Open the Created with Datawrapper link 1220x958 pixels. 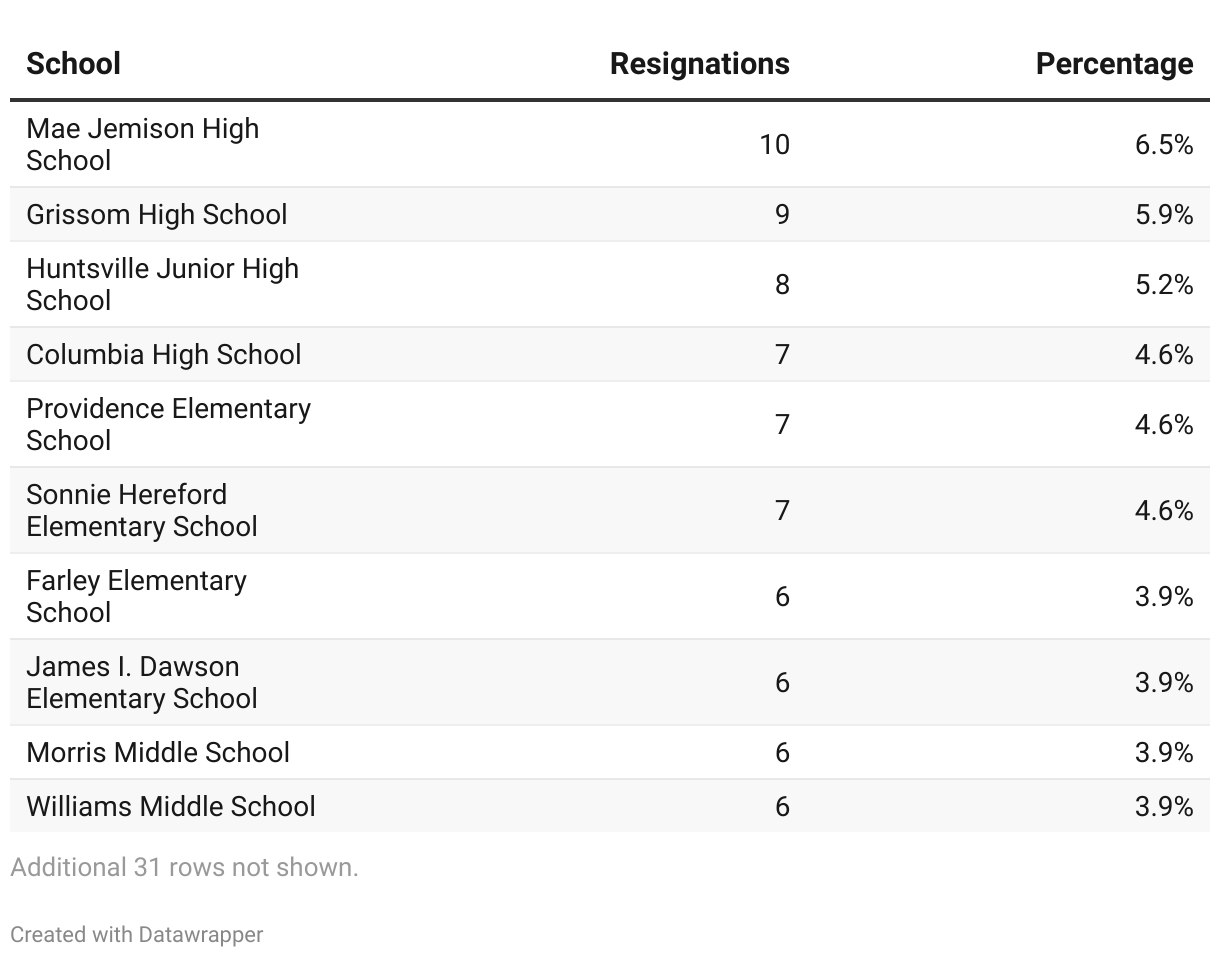click(x=137, y=935)
